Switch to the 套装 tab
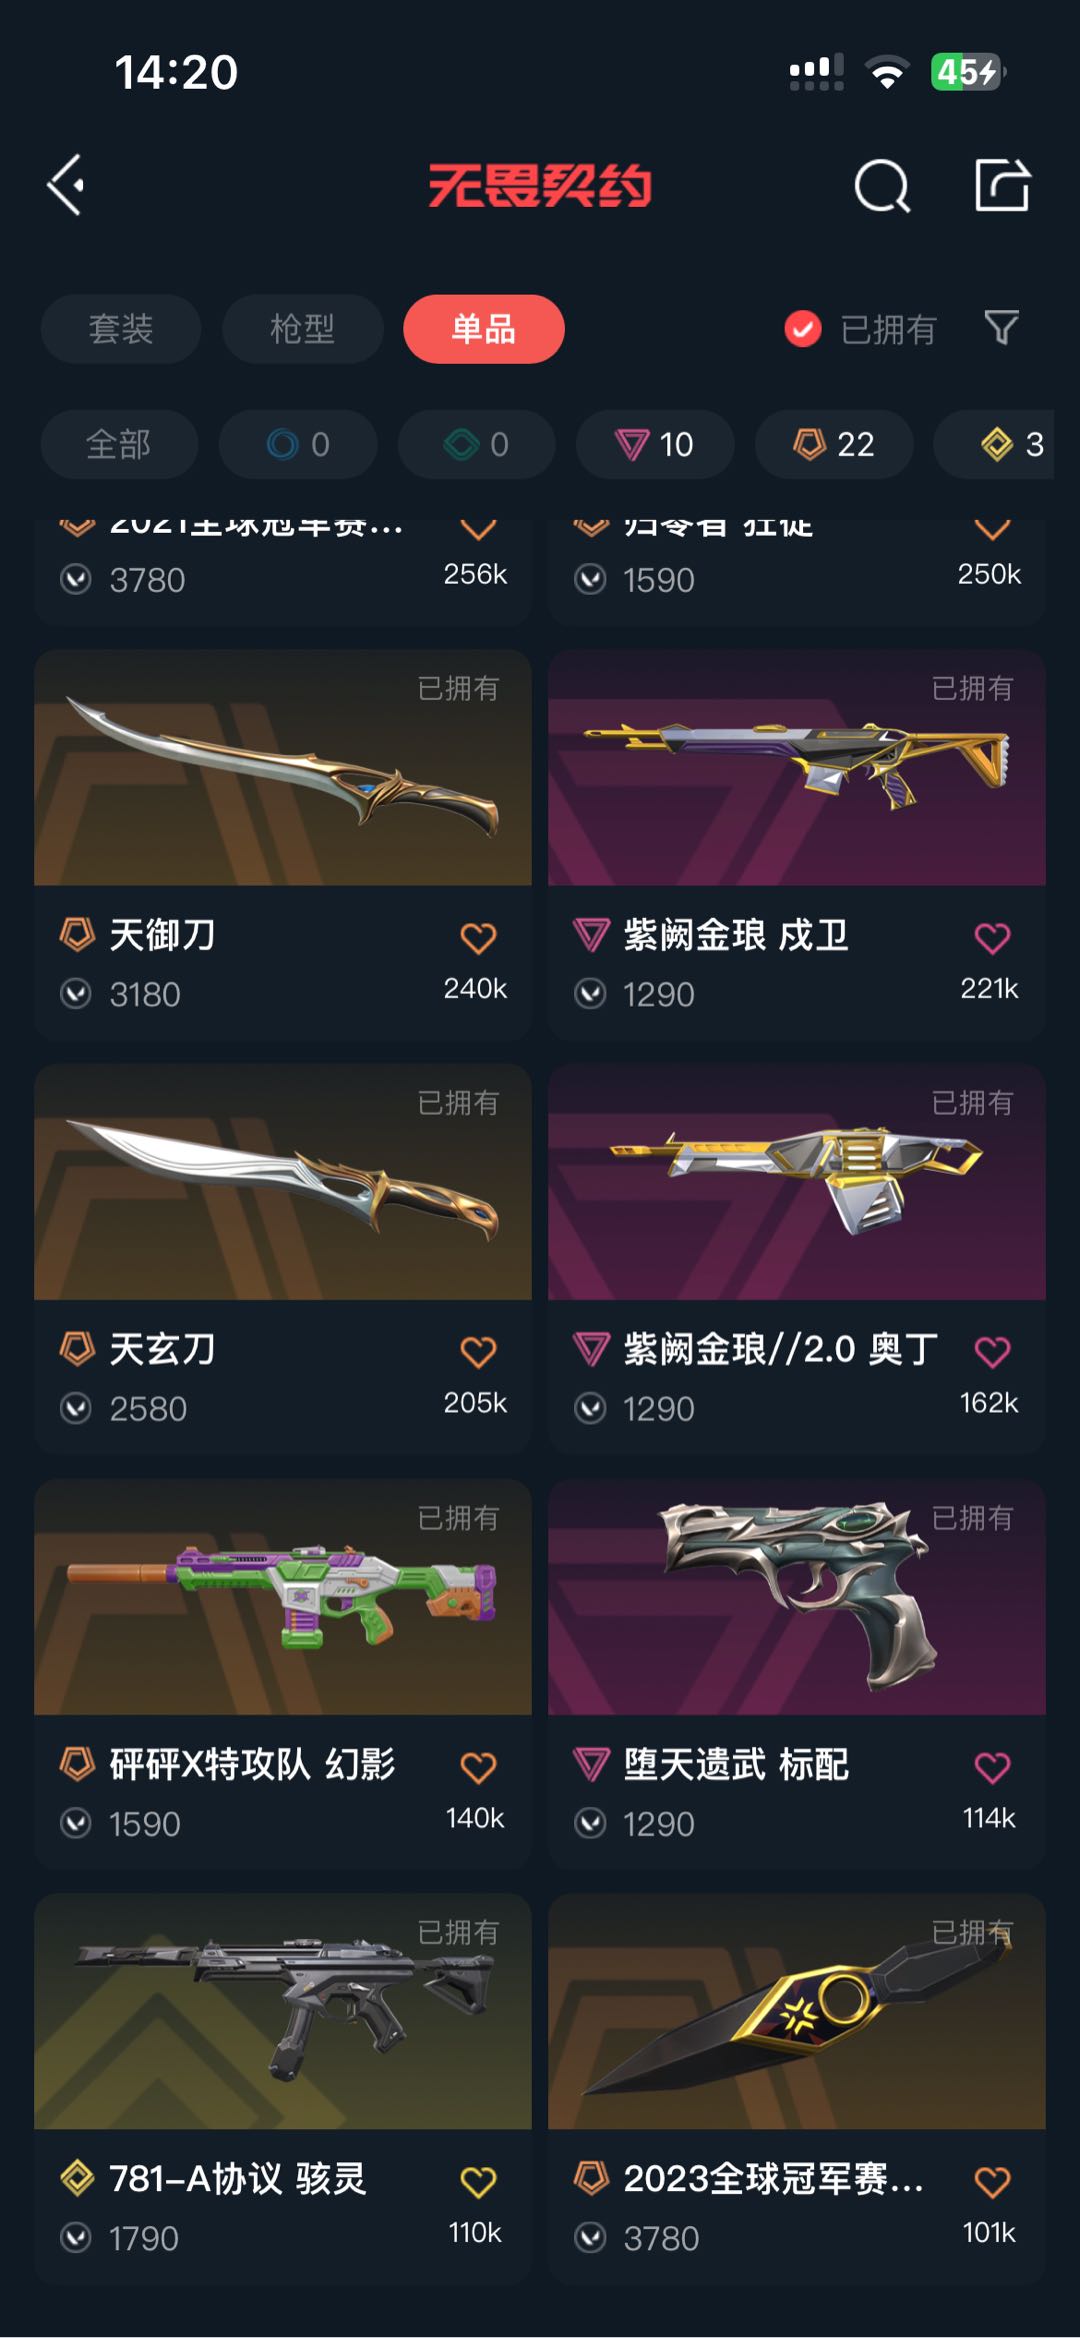This screenshot has height=2338, width=1080. 121,329
